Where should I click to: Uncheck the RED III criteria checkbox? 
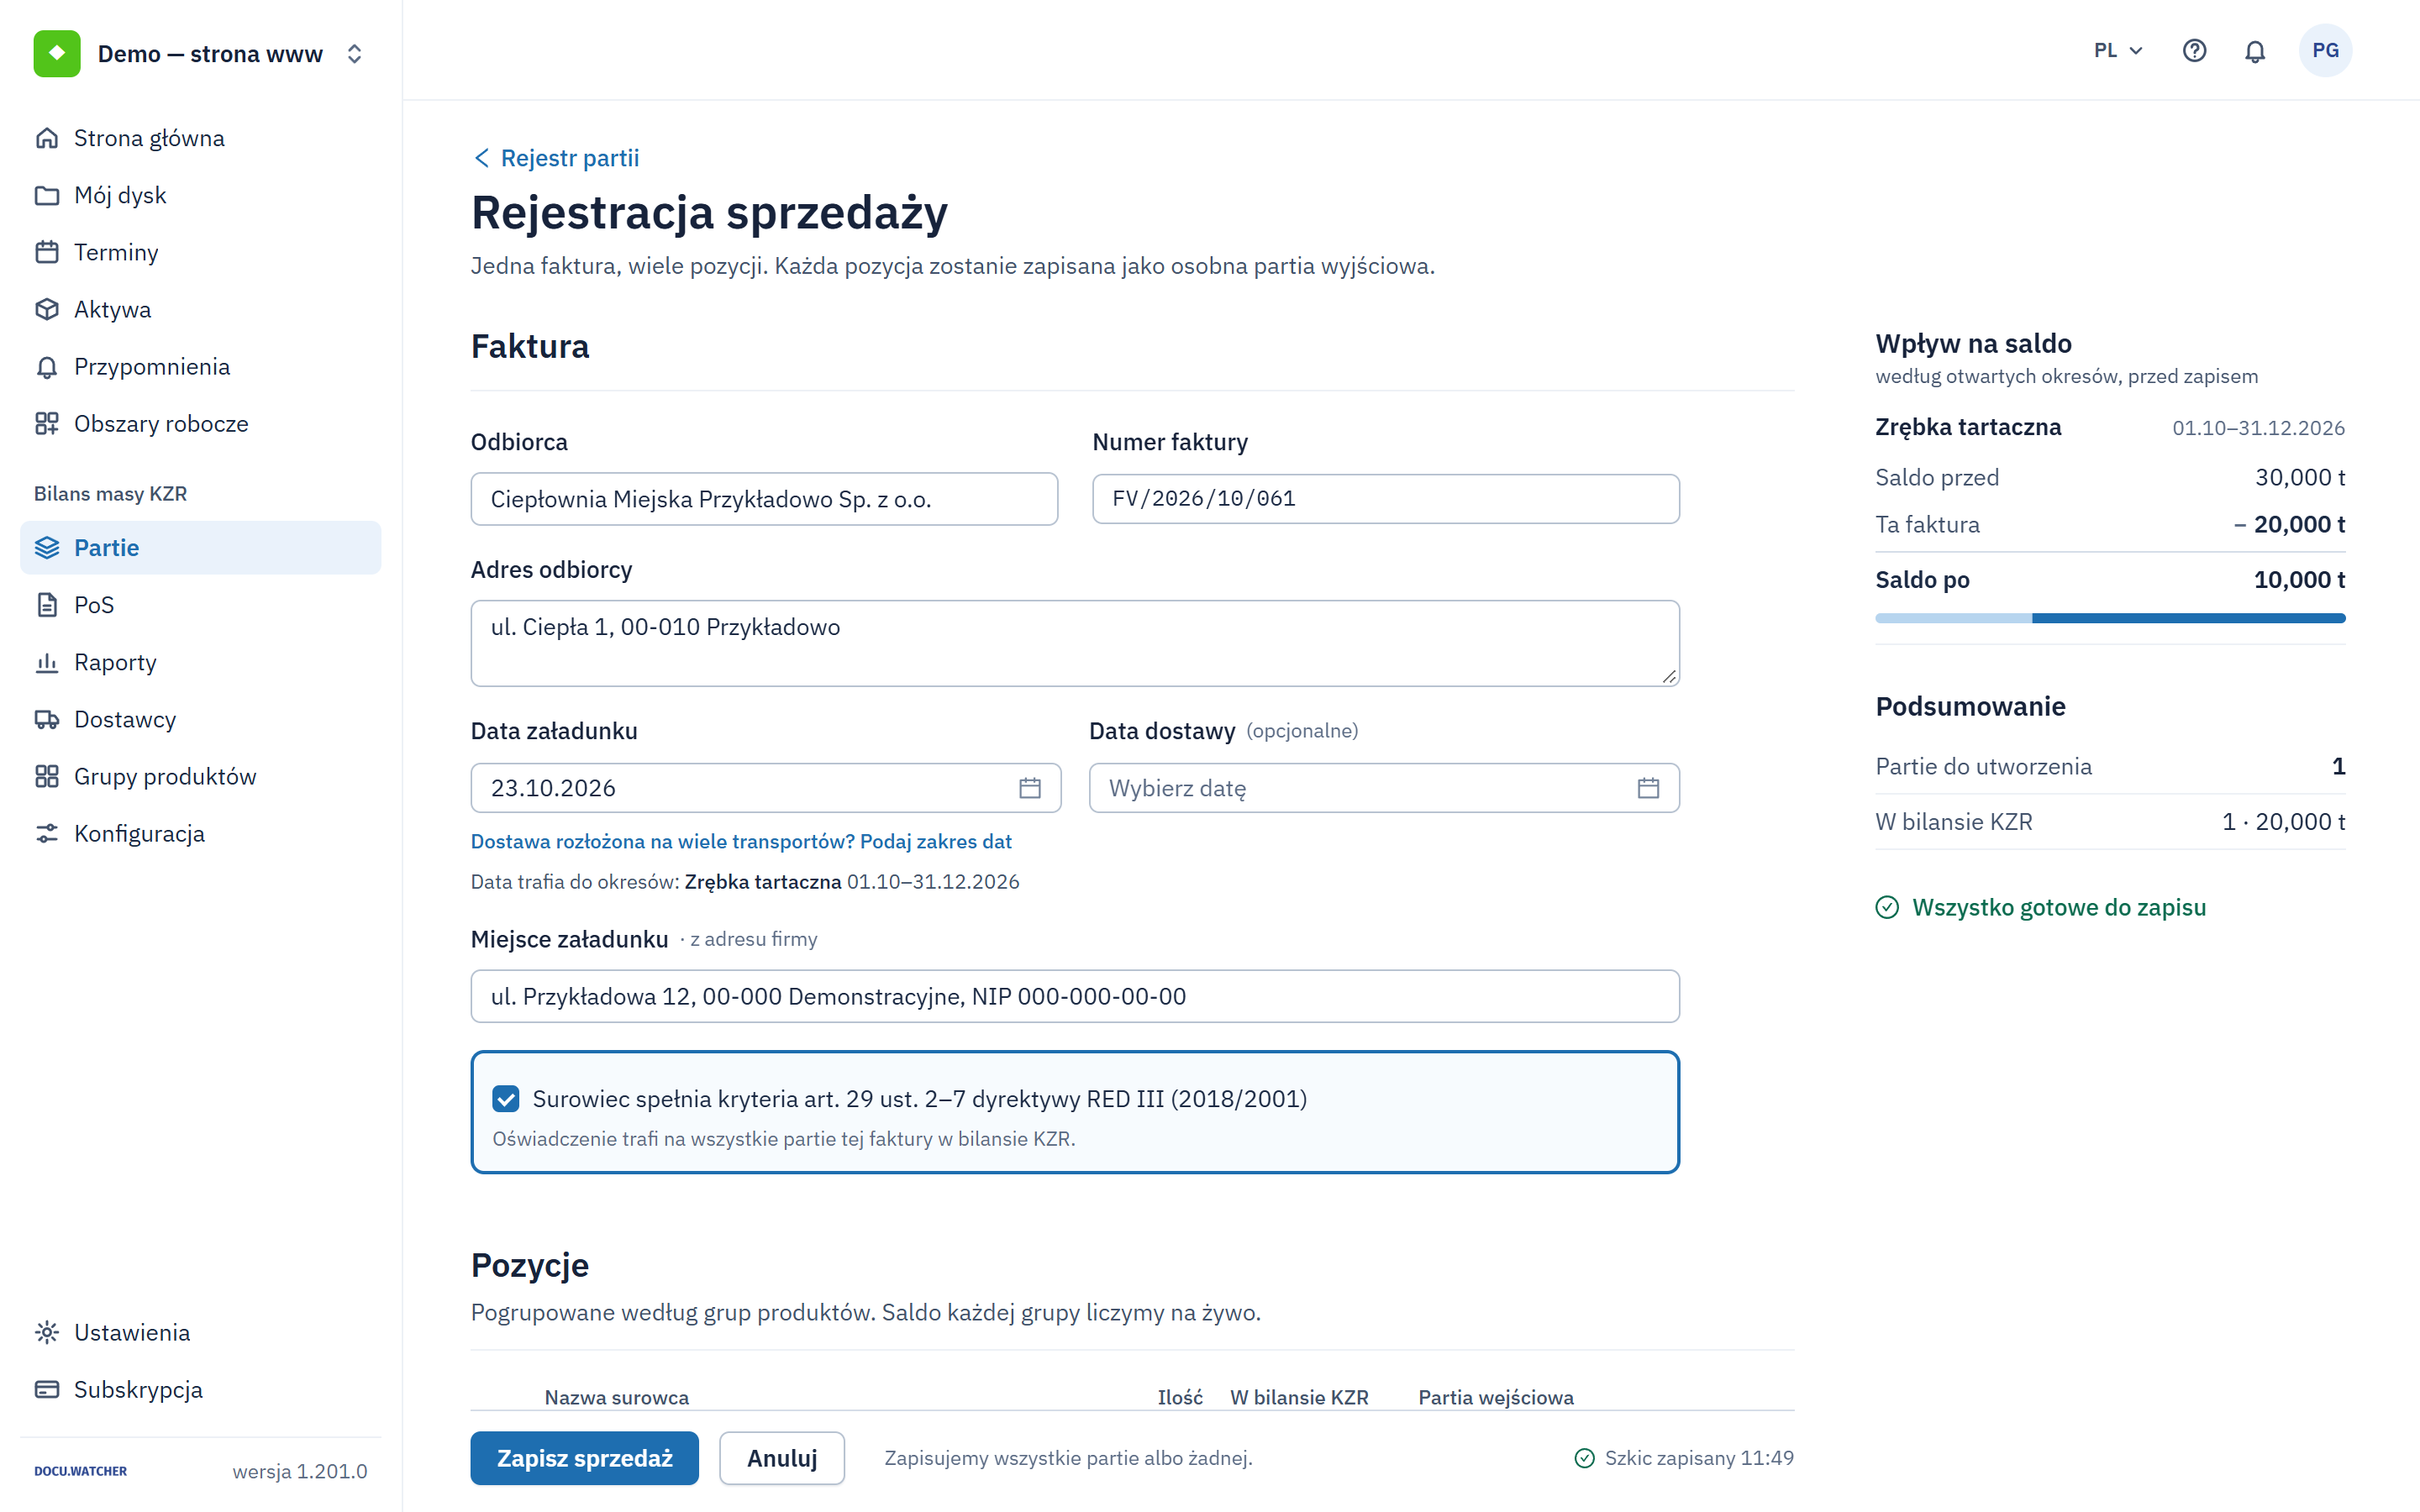(x=506, y=1099)
